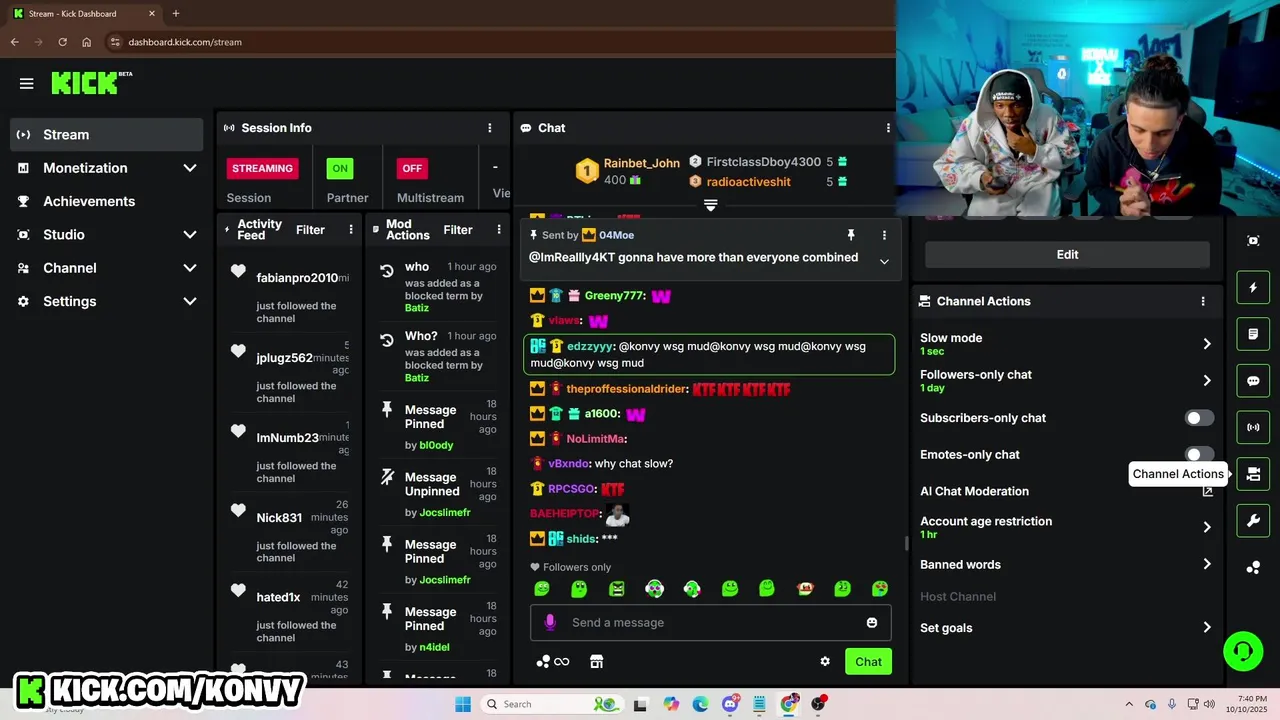The width and height of the screenshot is (1280, 720).
Task: Open the document notes icon in right sidebar
Action: pyautogui.click(x=1253, y=334)
